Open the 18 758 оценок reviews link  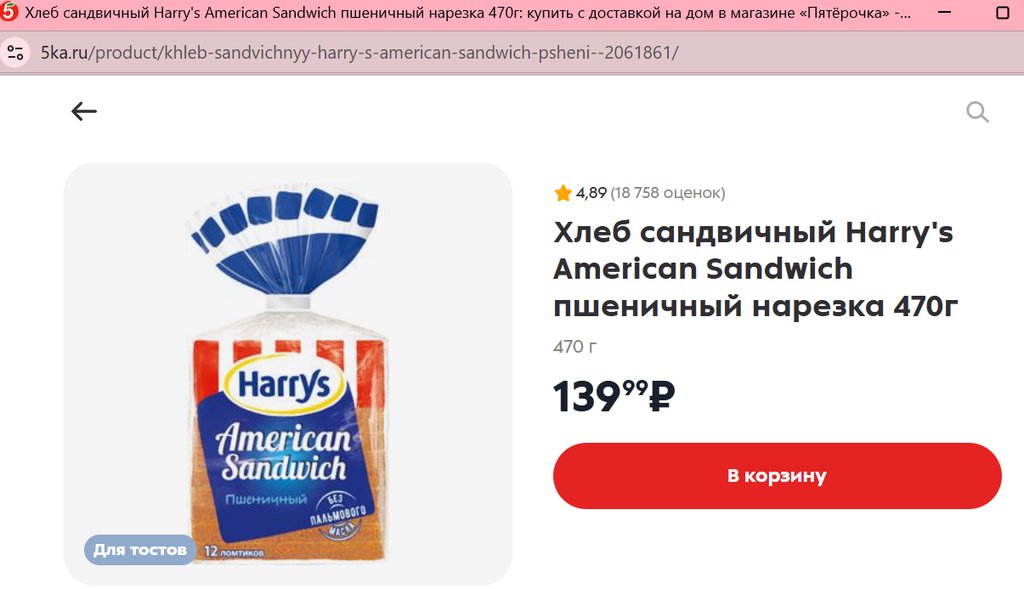click(667, 193)
